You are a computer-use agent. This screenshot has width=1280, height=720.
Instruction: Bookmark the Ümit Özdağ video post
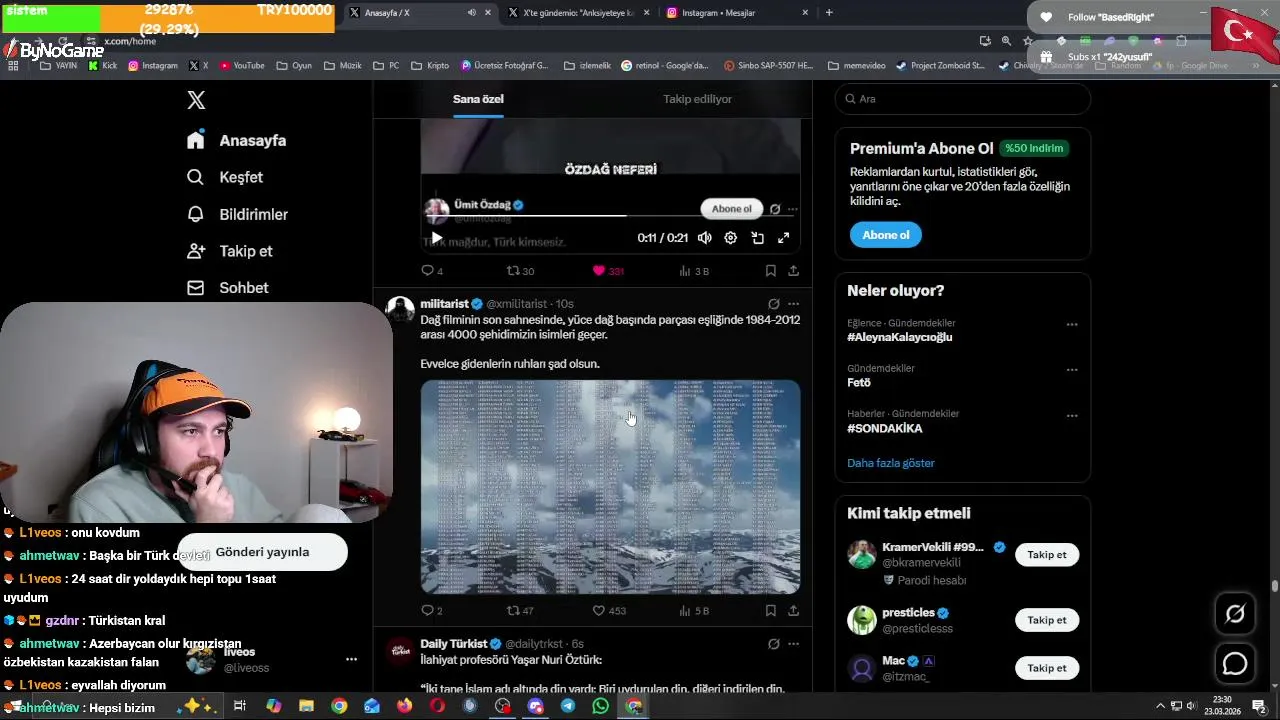pyautogui.click(x=771, y=271)
